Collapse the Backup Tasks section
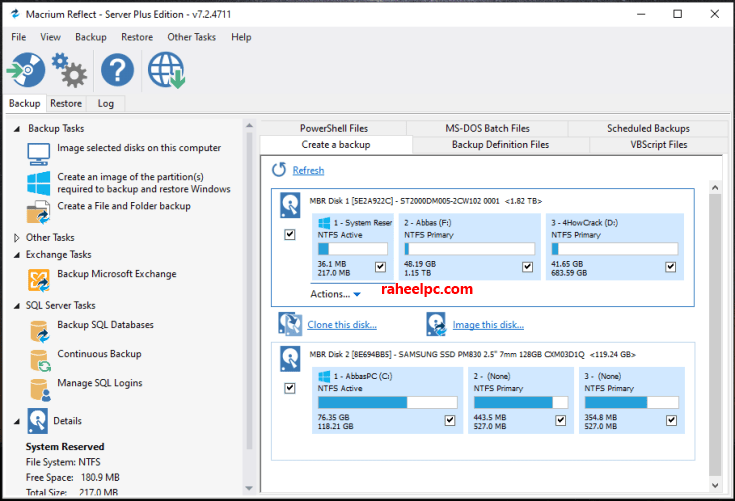Viewport: 735px width, 501px height. (x=17, y=128)
